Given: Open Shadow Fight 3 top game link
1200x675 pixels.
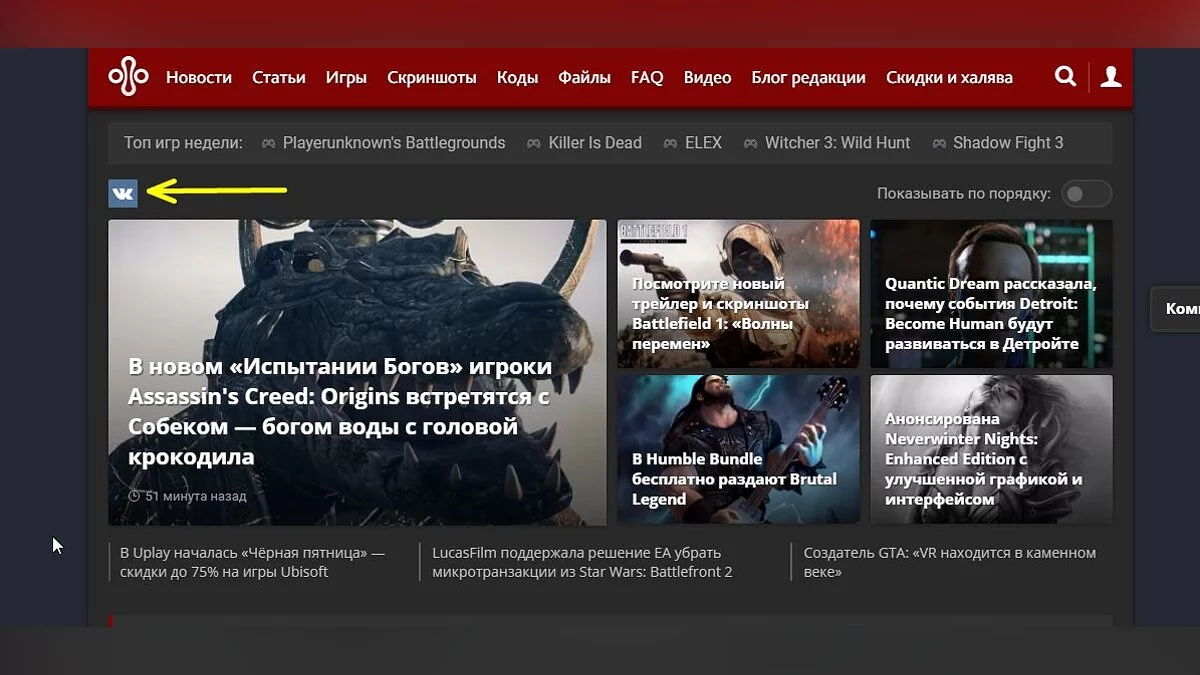Looking at the screenshot, I should (1008, 143).
